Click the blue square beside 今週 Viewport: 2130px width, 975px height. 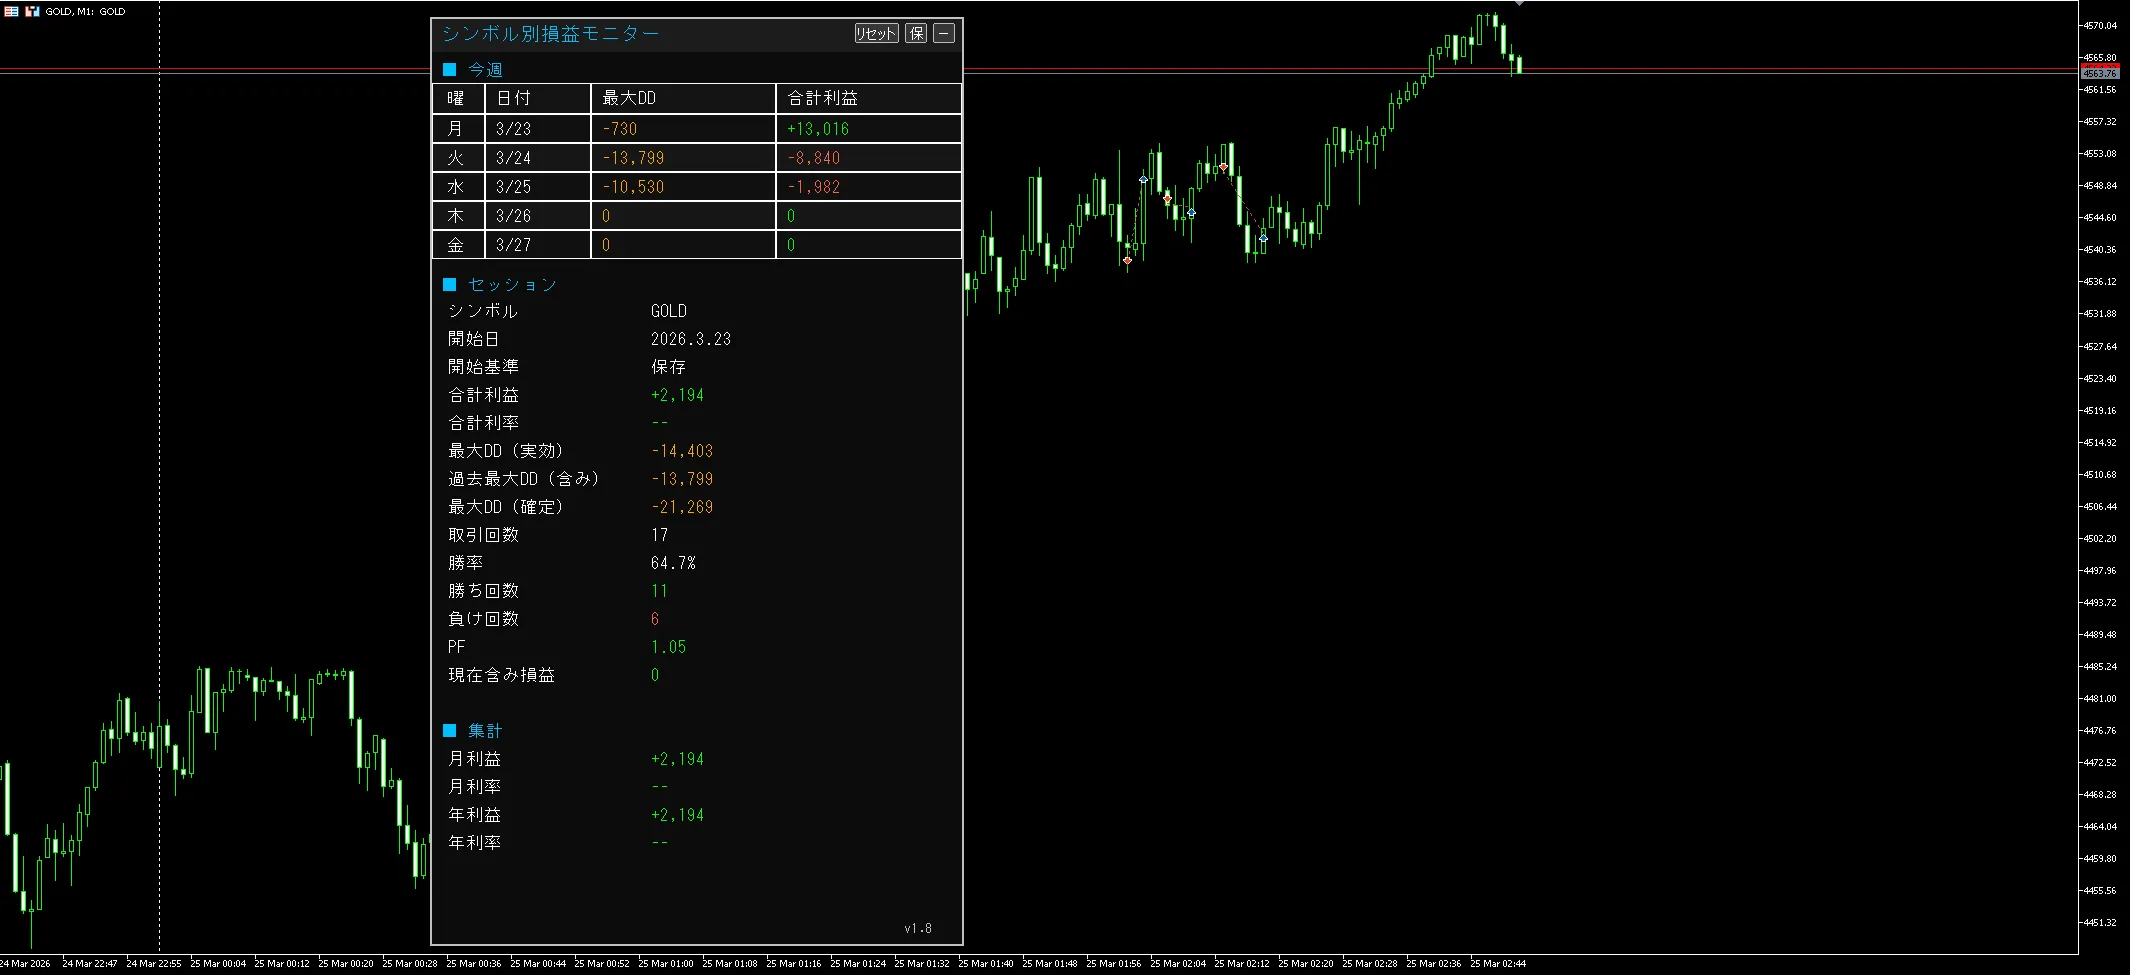[x=449, y=70]
